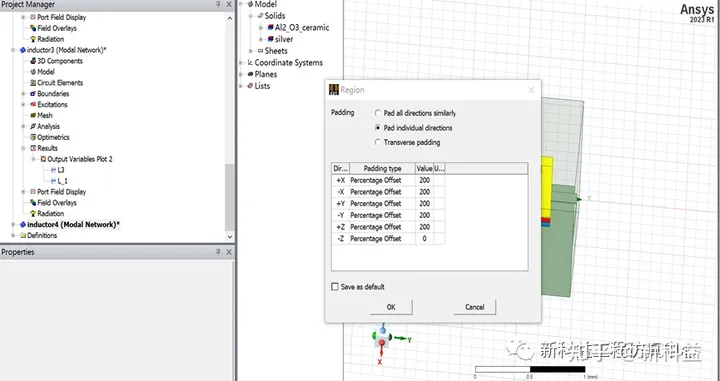The height and width of the screenshot is (381, 720).
Task: Cancel the Region dialog
Action: [475, 307]
